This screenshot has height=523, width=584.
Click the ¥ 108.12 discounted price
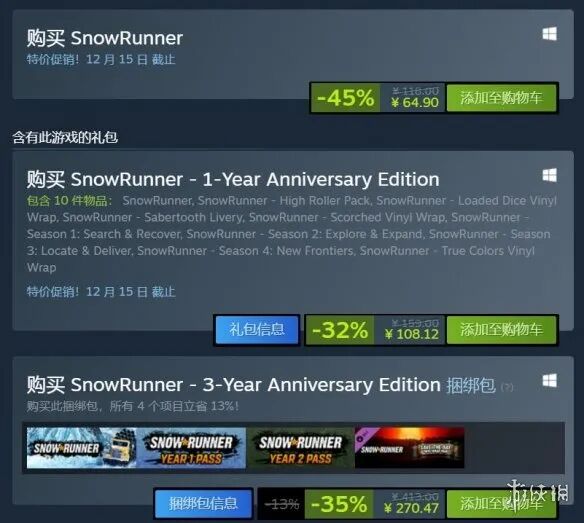412,334
